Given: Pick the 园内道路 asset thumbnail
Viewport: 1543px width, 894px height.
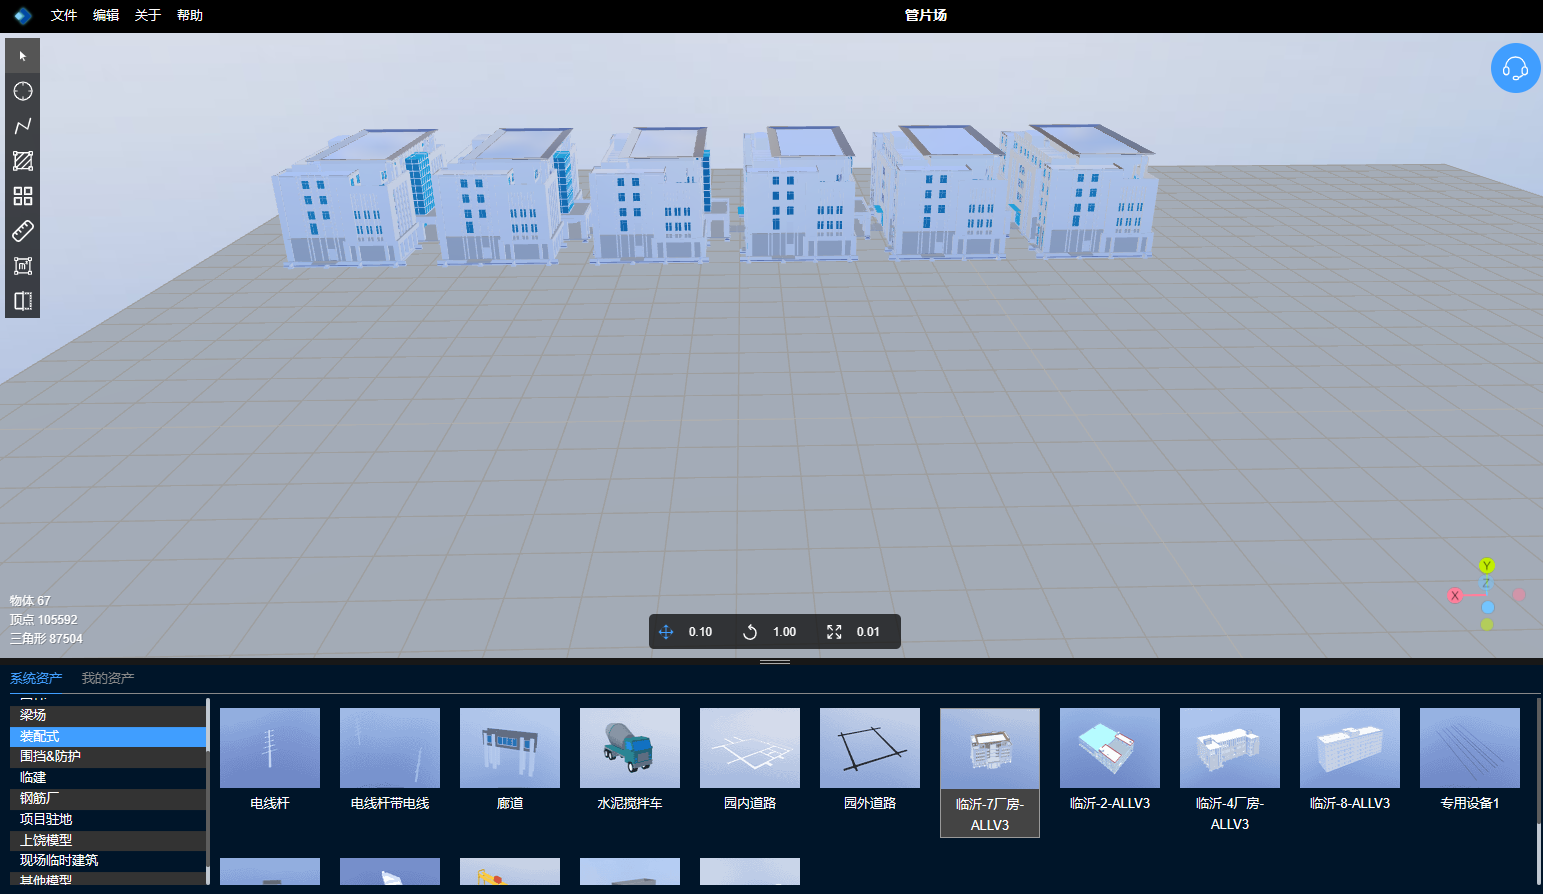Looking at the screenshot, I should point(750,748).
